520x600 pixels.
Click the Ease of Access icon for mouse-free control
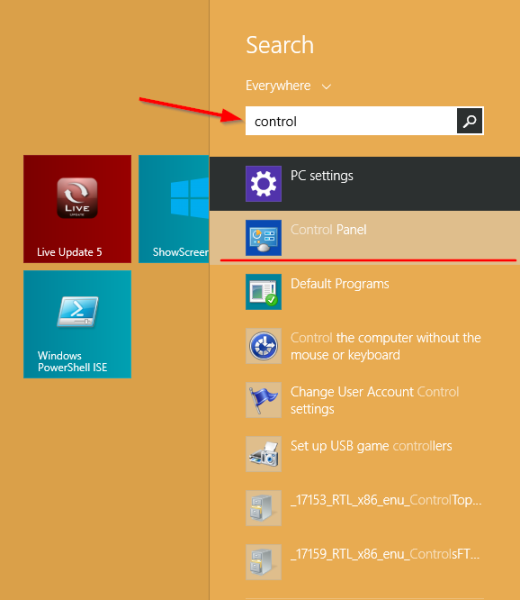pos(264,346)
